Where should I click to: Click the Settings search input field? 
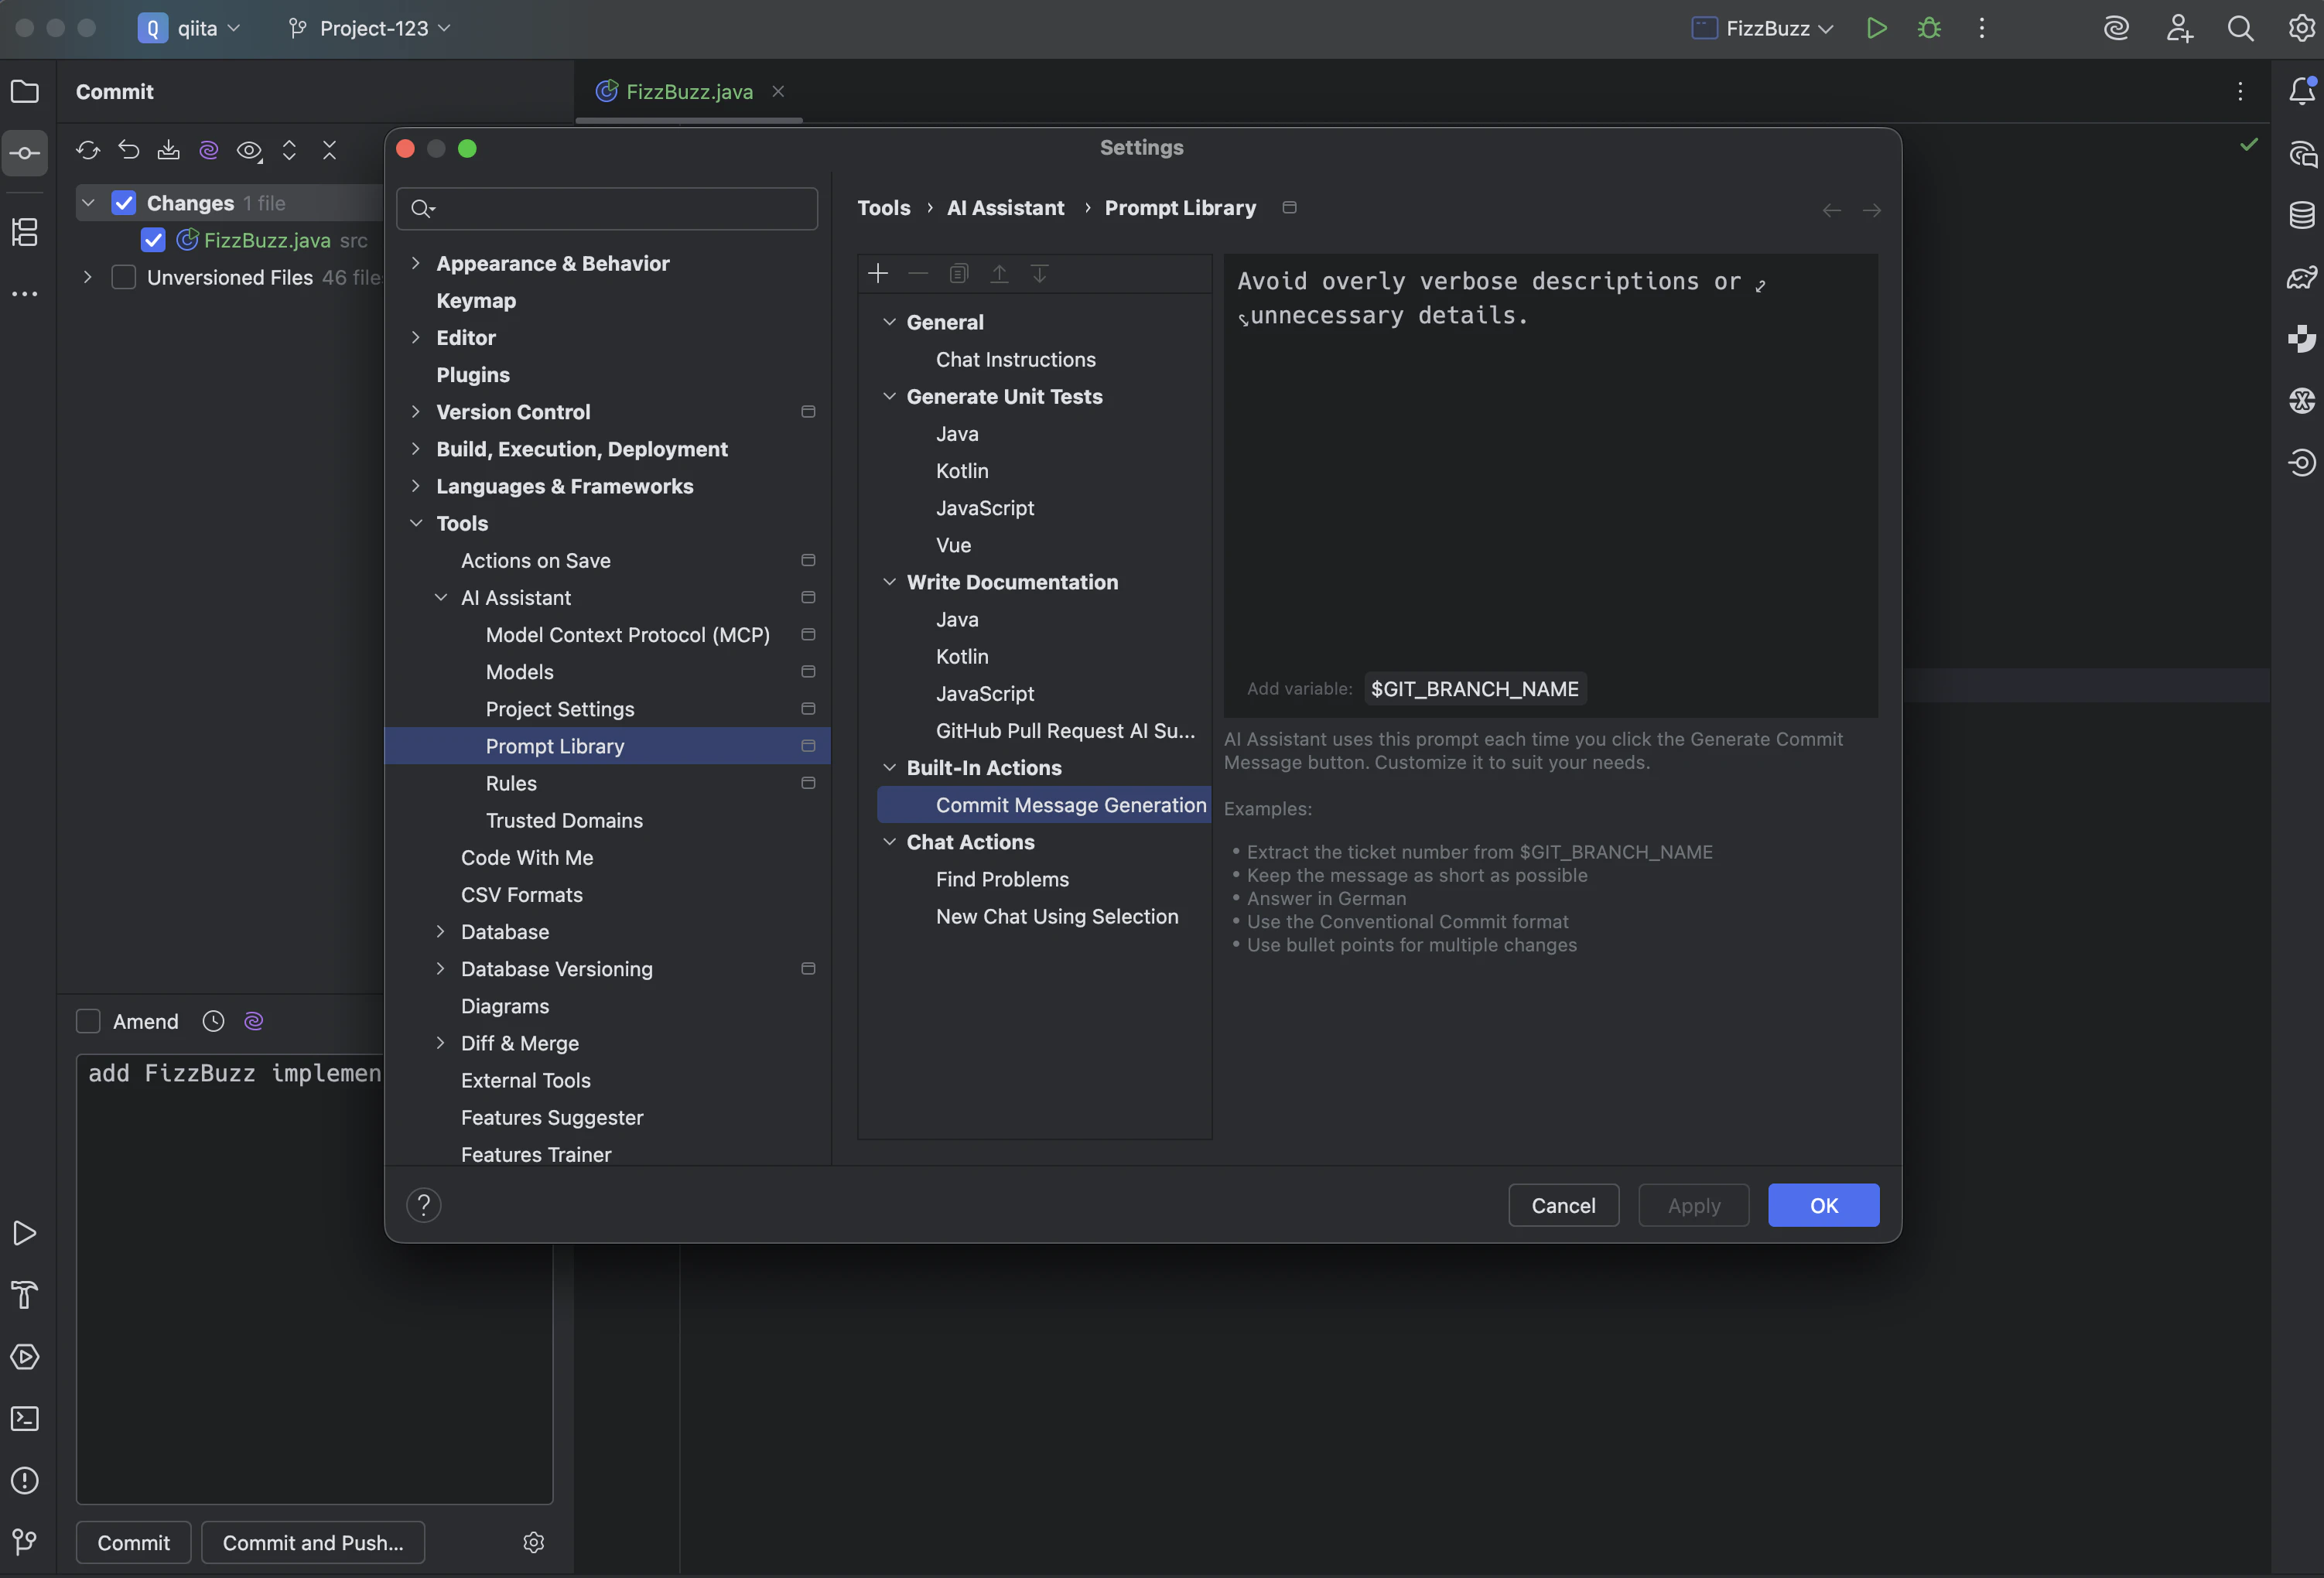click(607, 208)
